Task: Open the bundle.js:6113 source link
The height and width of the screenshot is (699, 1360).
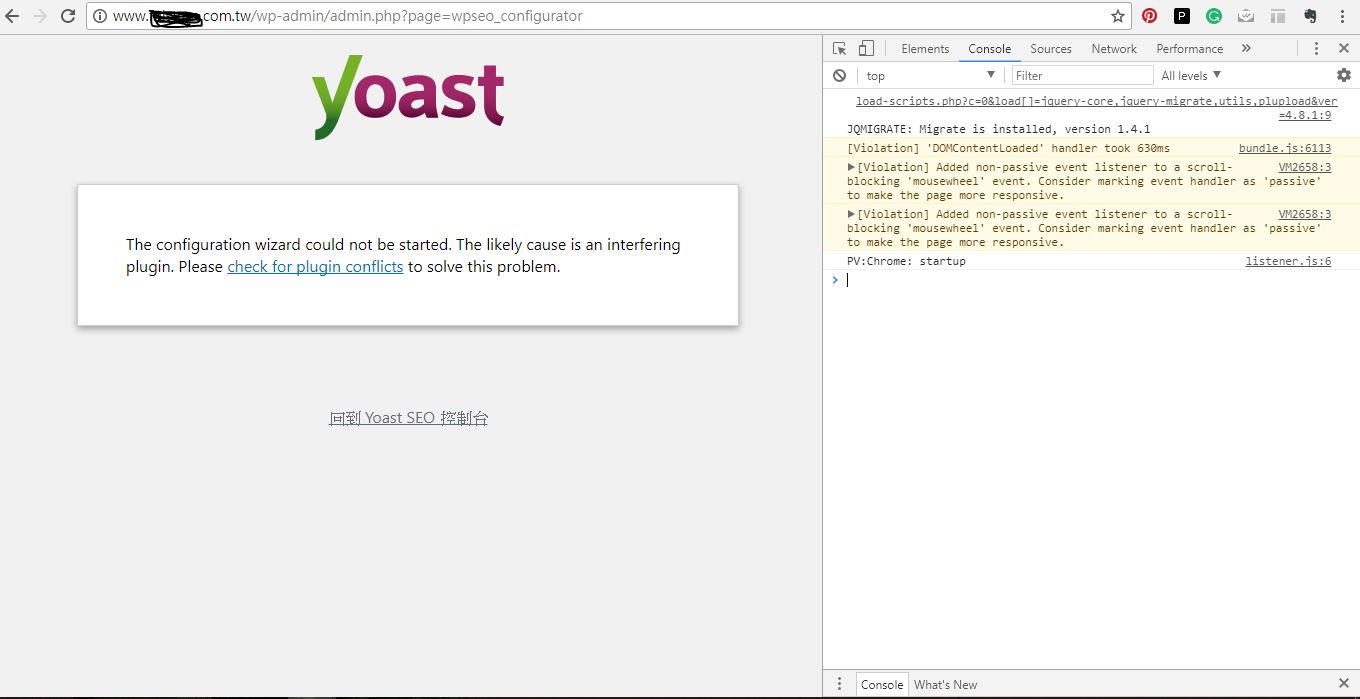Action: point(1285,148)
